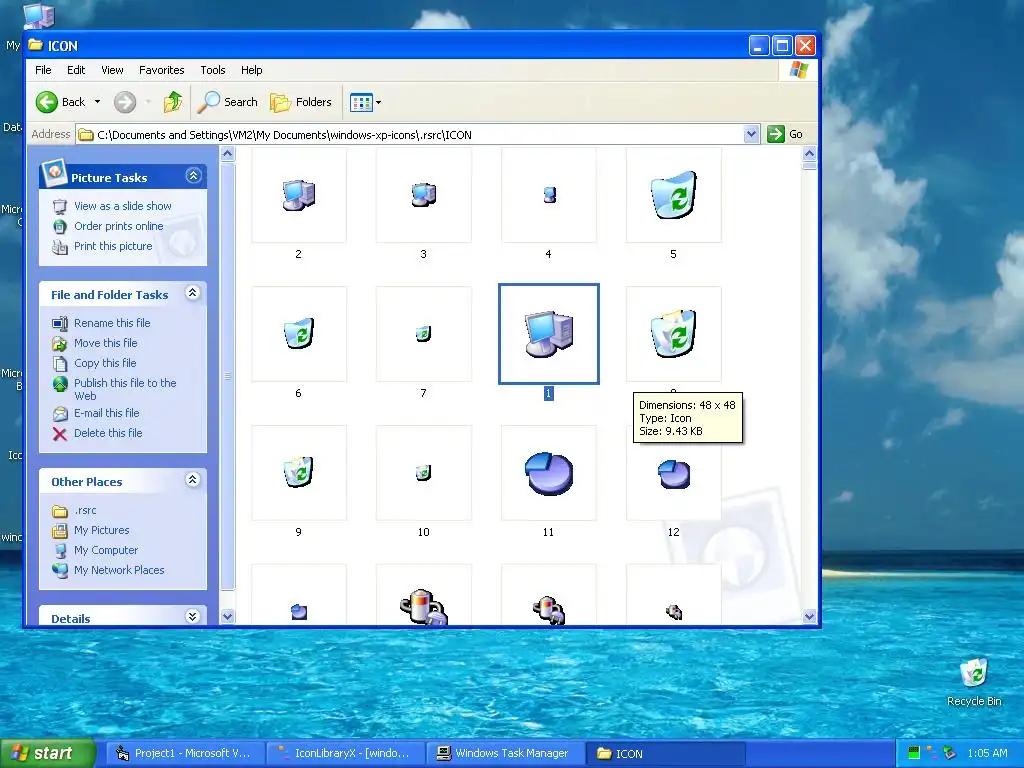
Task: Open My Pictures link
Action: tap(101, 530)
